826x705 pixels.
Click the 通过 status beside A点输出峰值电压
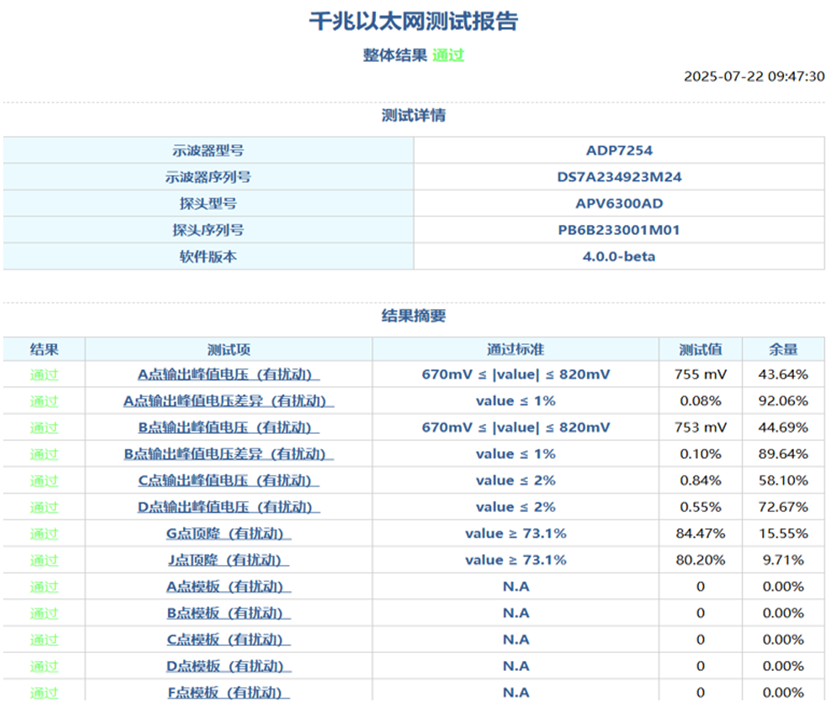coord(44,374)
